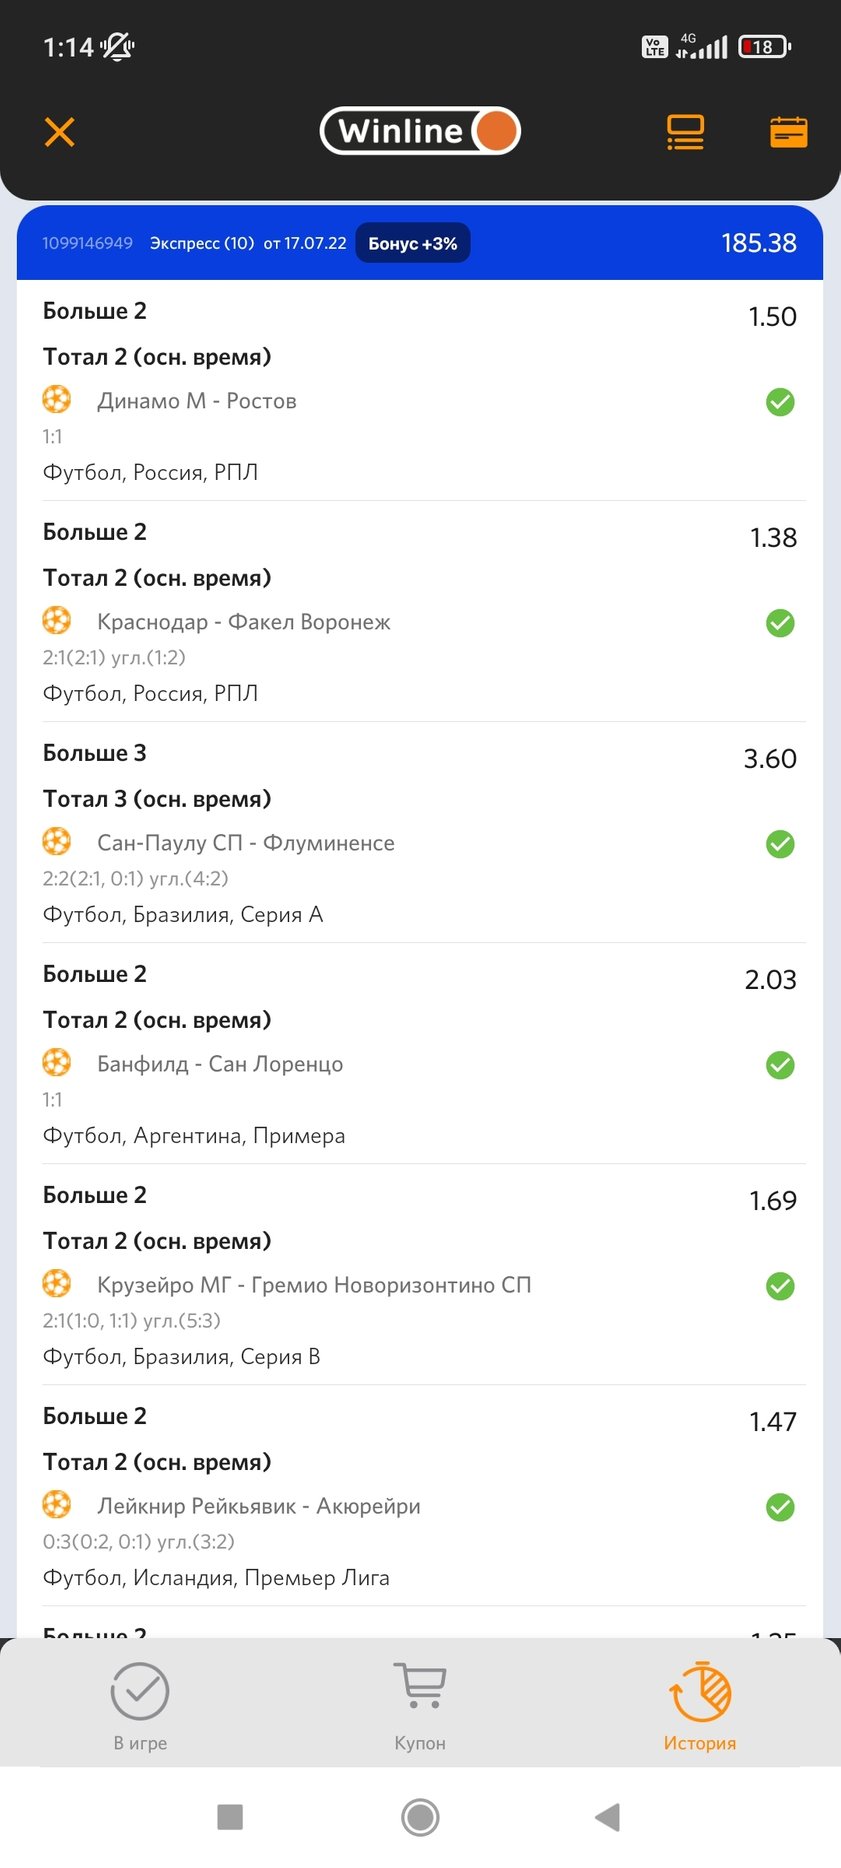Tap green checkmark for Сан-Паулу СП - Флуминенсе
This screenshot has width=841, height=1868.
pyautogui.click(x=780, y=844)
